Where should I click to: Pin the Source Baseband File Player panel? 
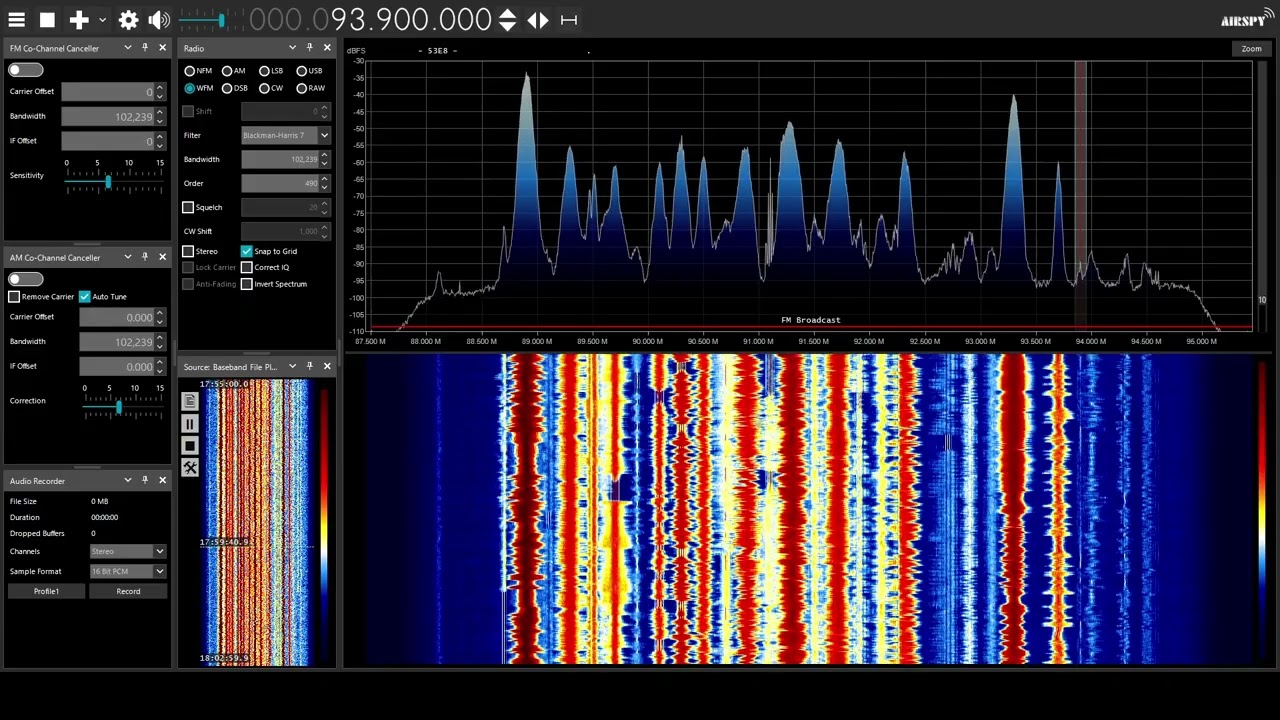click(310, 367)
